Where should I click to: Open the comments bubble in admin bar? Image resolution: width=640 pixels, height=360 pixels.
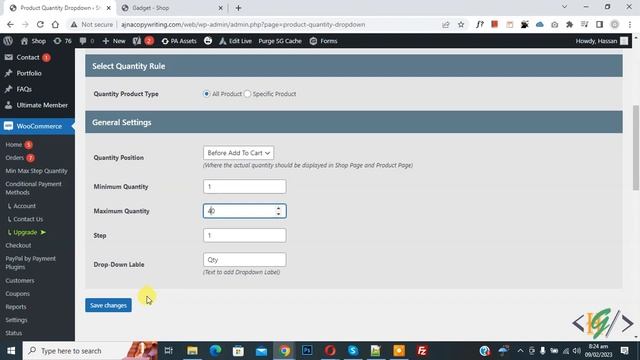[87, 41]
